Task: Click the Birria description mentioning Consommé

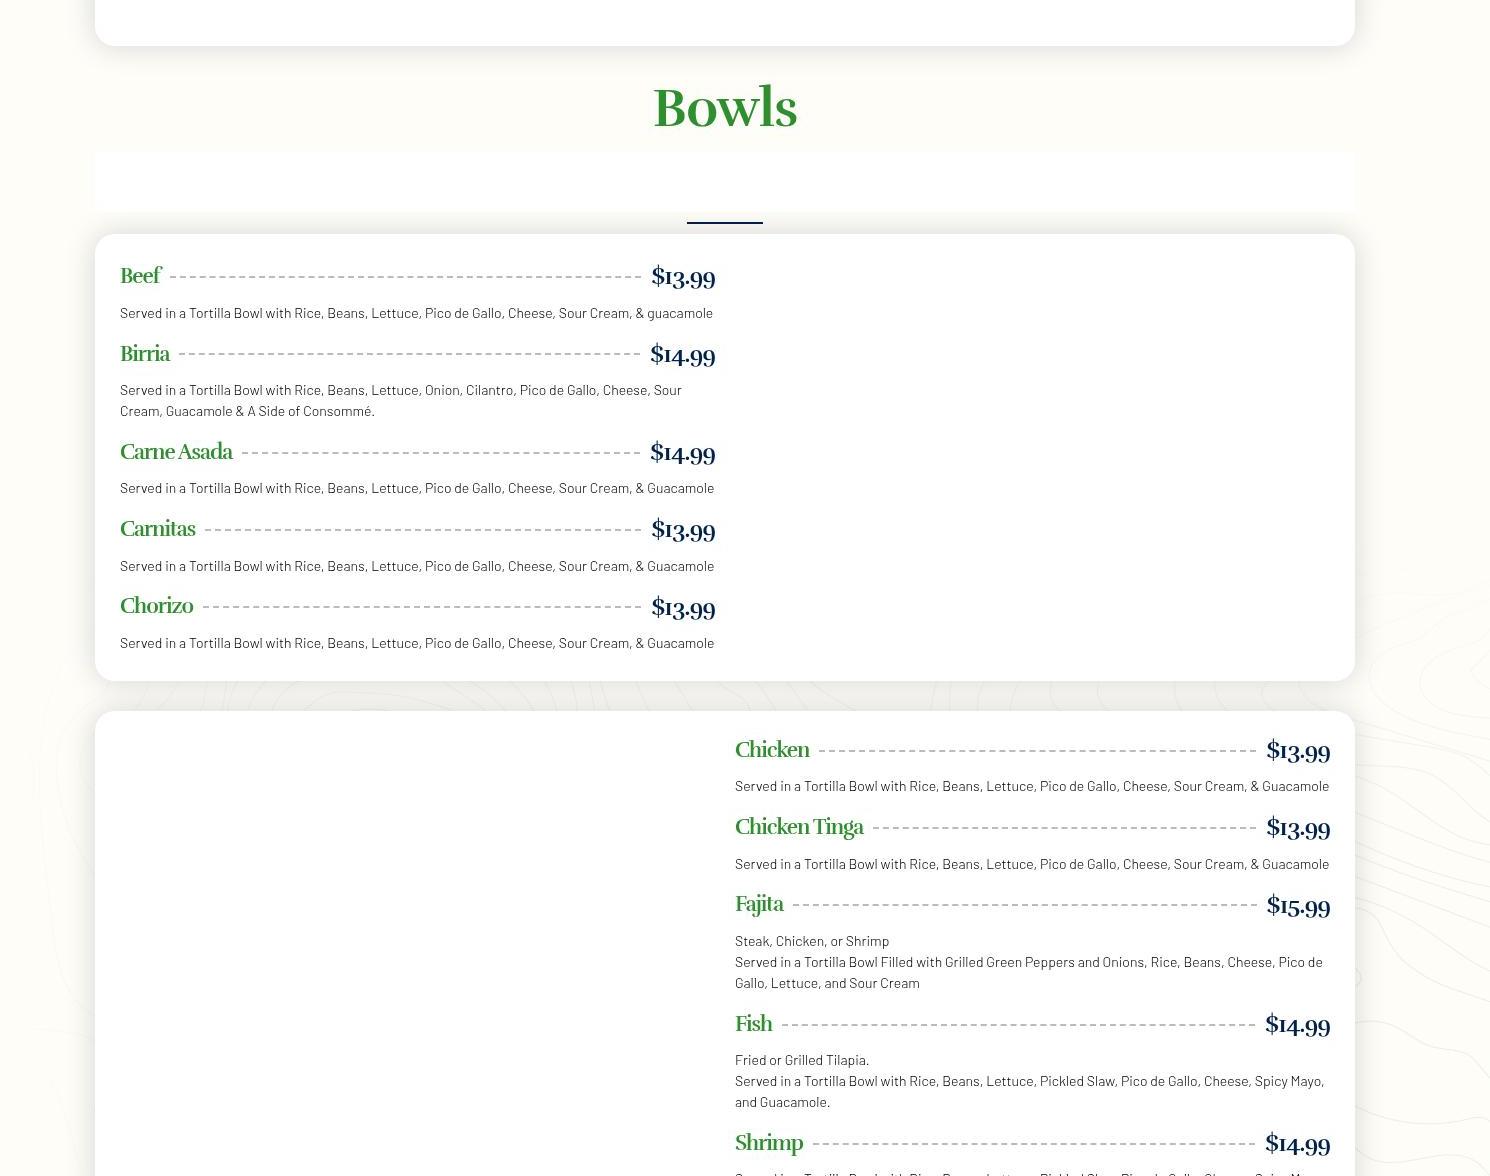Action: pyautogui.click(x=400, y=400)
